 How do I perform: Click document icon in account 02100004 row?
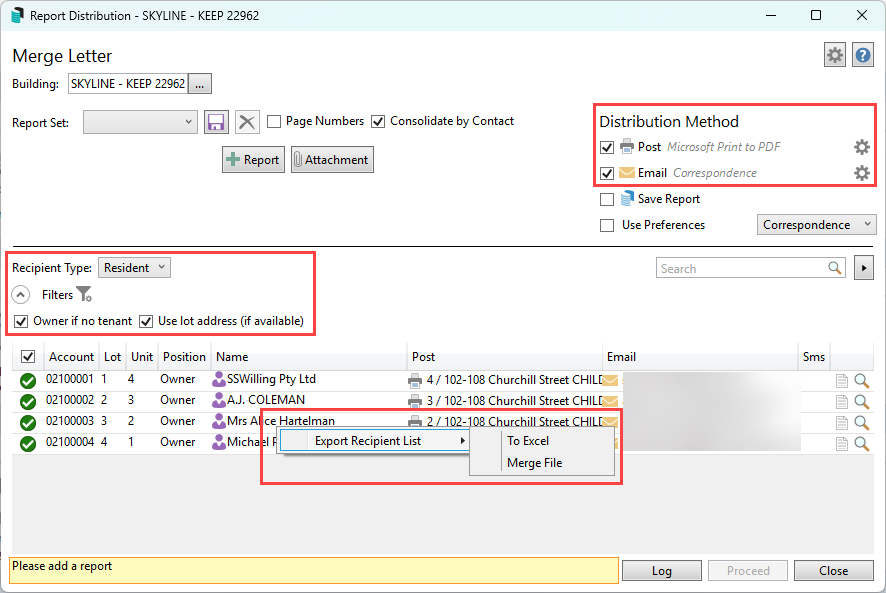pyautogui.click(x=842, y=444)
